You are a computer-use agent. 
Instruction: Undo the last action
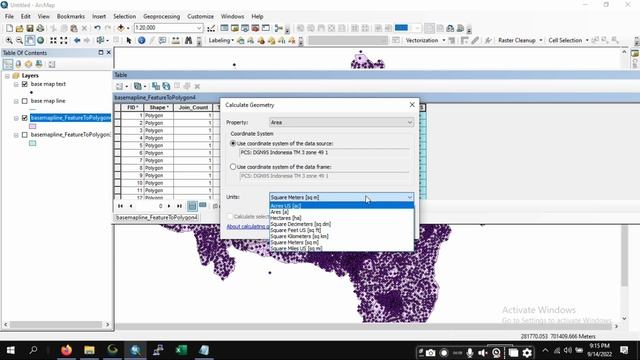coord(97,28)
